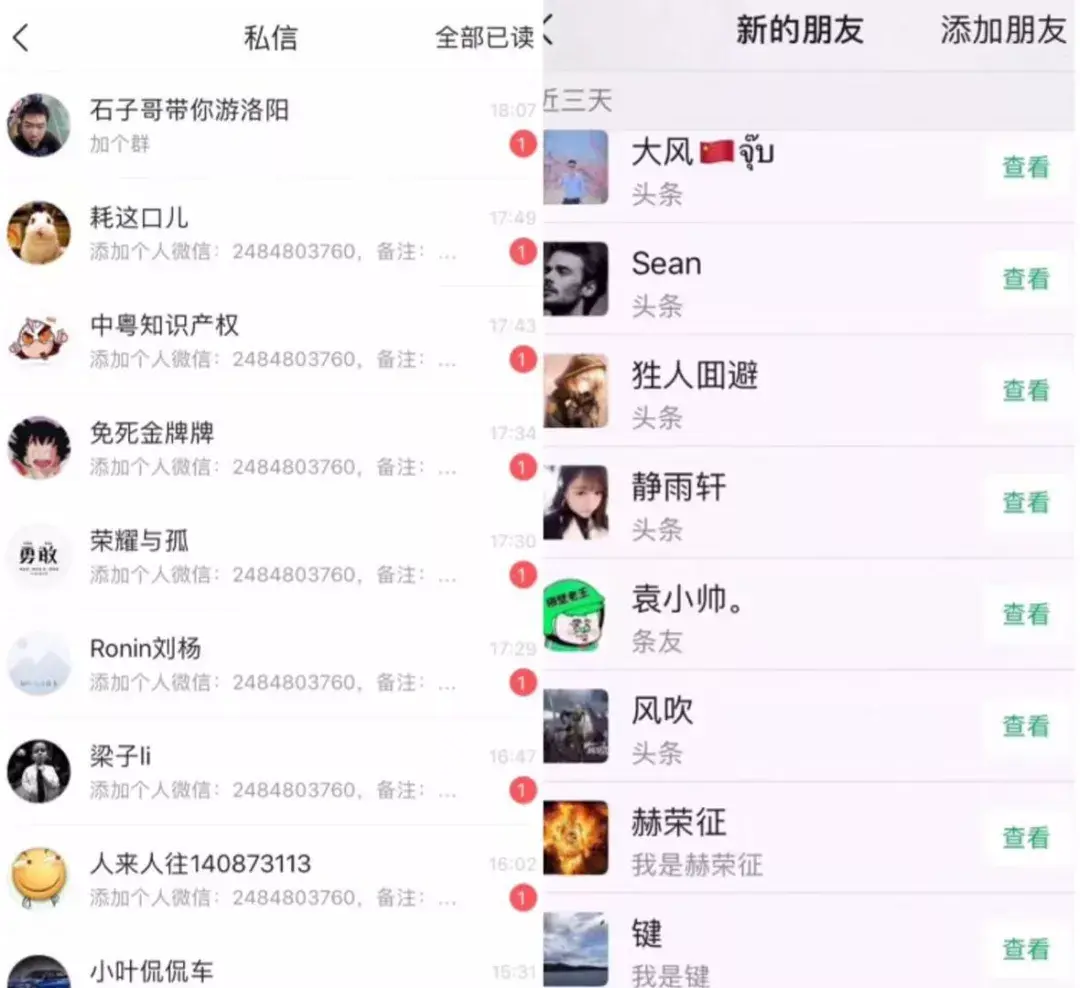Screen dimensions: 1080x988
Task: View 赫荣征 friend request
Action: point(1026,838)
